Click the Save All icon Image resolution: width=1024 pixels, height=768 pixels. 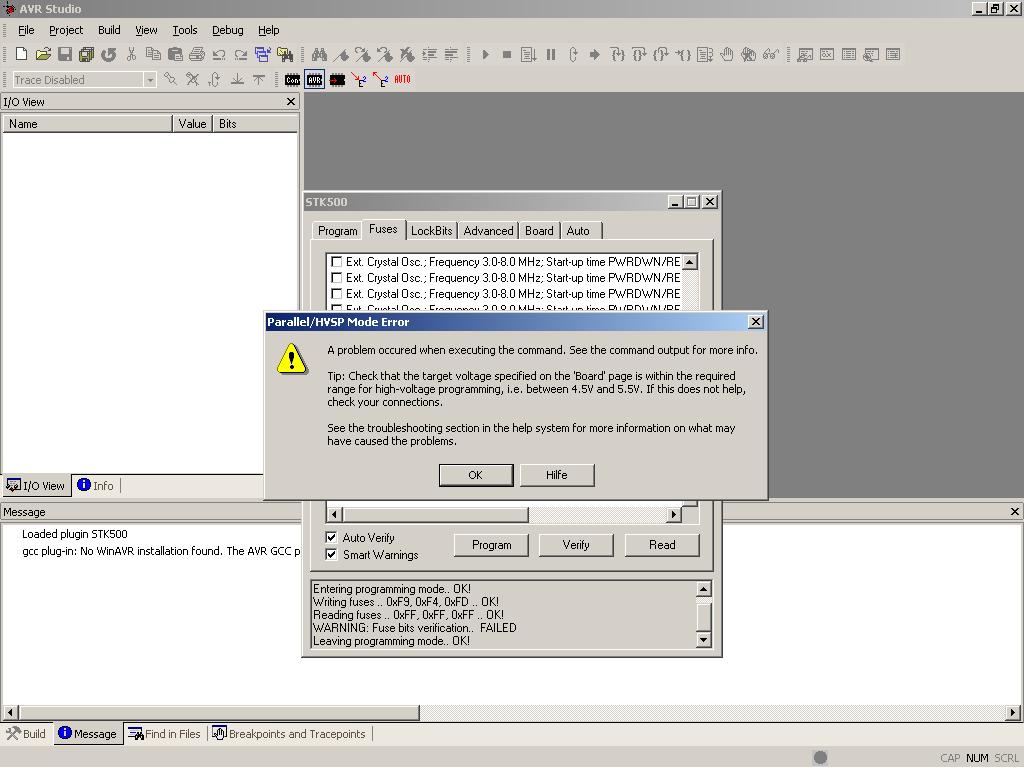pos(86,54)
